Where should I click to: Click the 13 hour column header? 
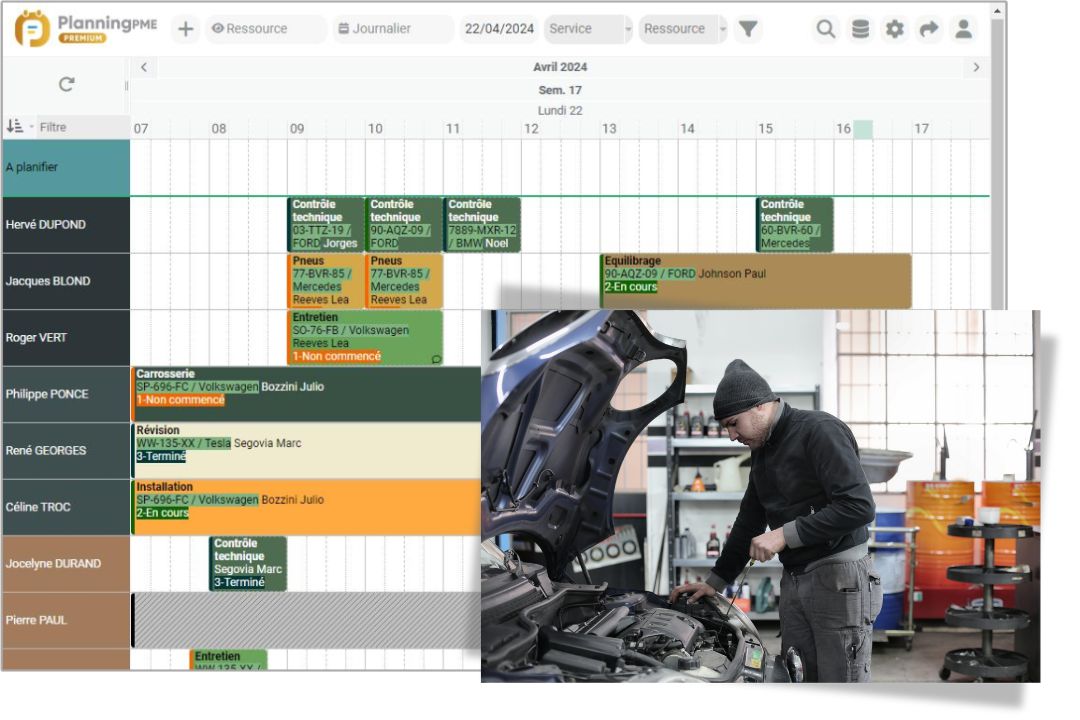coord(609,129)
